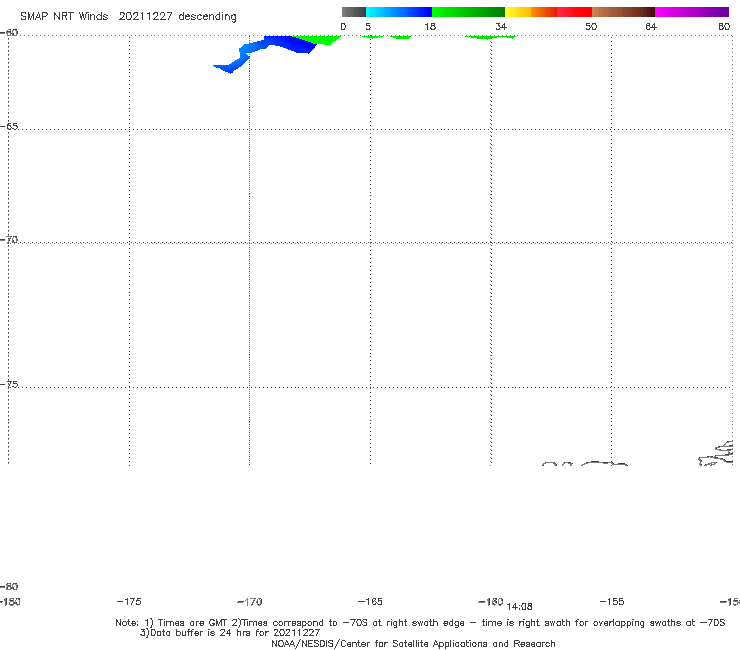The image size is (740, 650).
Task: Click the color bar label '18'
Action: pos(430,27)
